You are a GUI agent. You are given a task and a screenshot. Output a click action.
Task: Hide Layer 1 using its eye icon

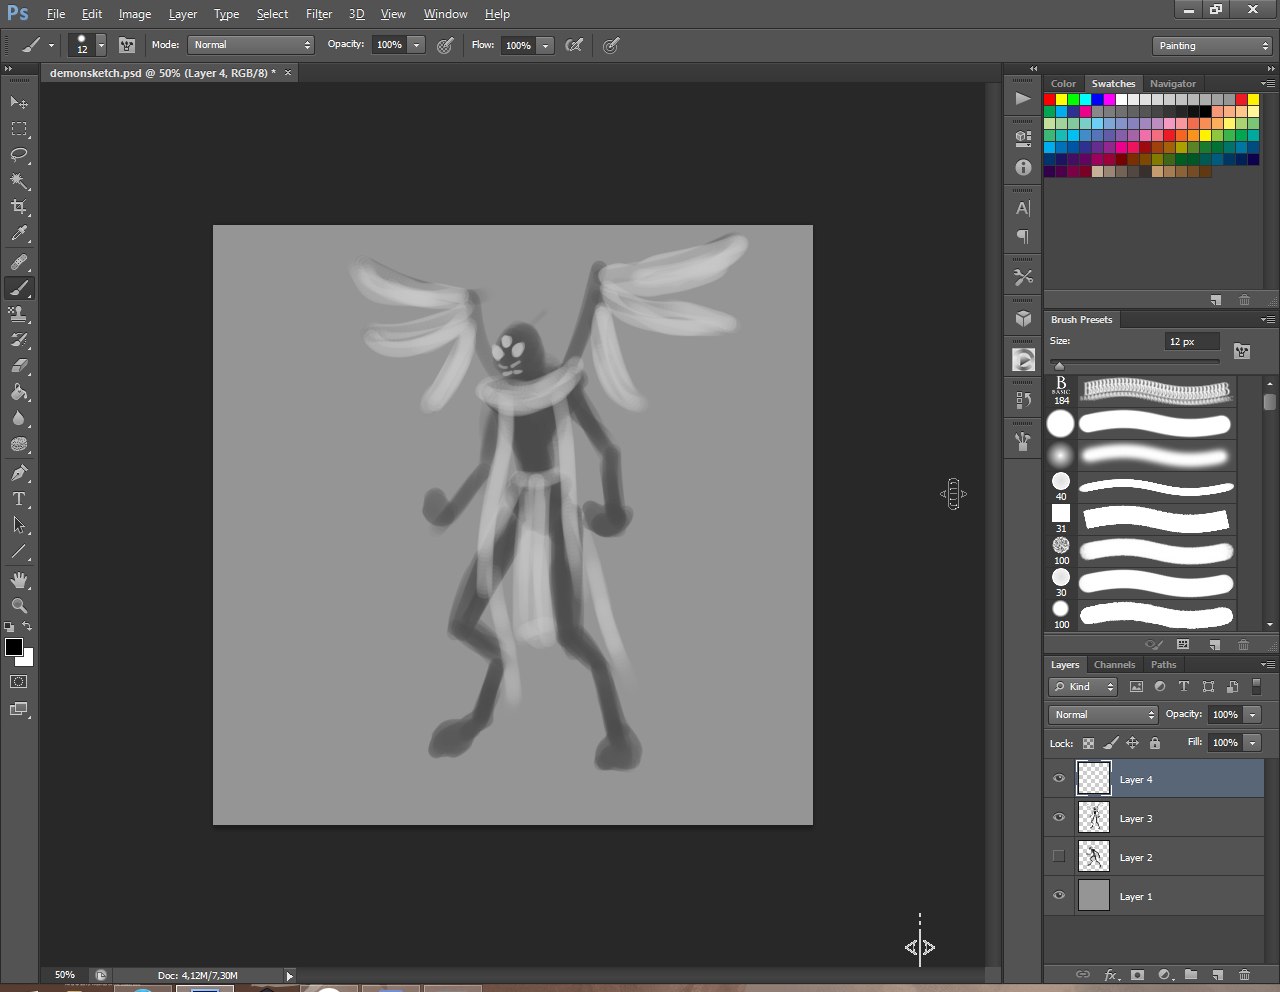[x=1059, y=896]
